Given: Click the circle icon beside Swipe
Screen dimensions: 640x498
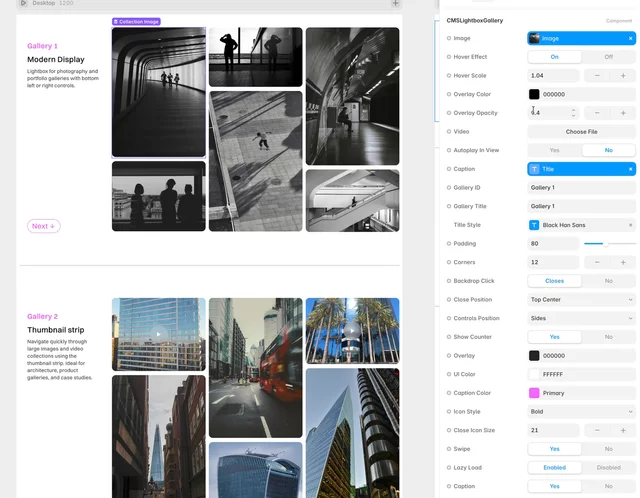Looking at the screenshot, I should [x=449, y=449].
